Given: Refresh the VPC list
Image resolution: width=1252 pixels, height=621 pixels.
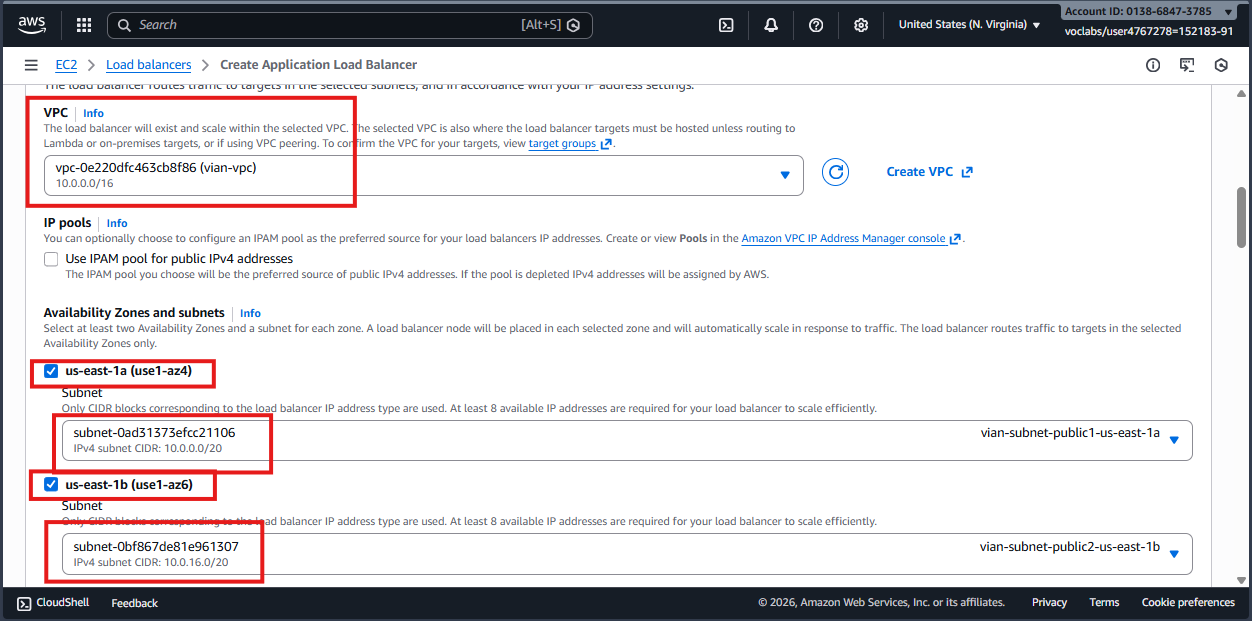Looking at the screenshot, I should coord(835,172).
